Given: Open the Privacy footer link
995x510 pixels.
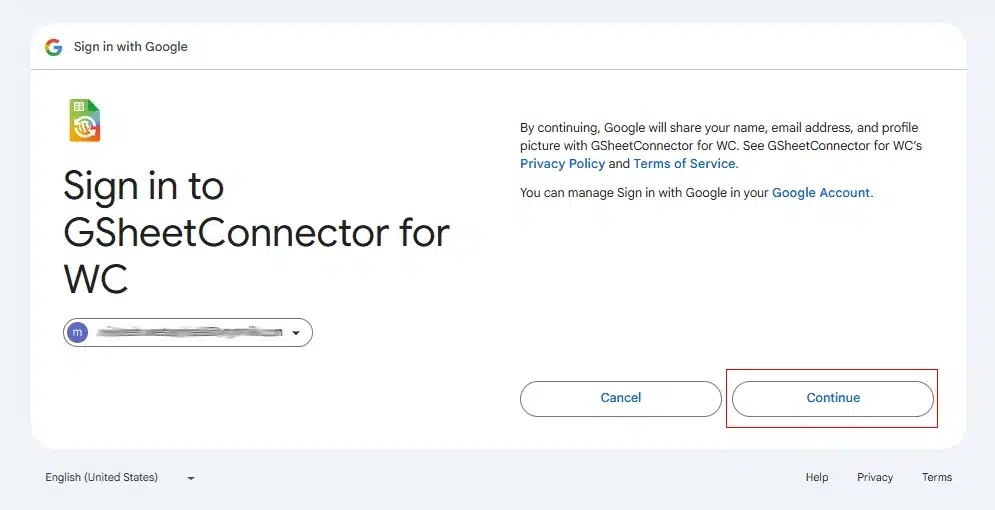Looking at the screenshot, I should pyautogui.click(x=875, y=478).
